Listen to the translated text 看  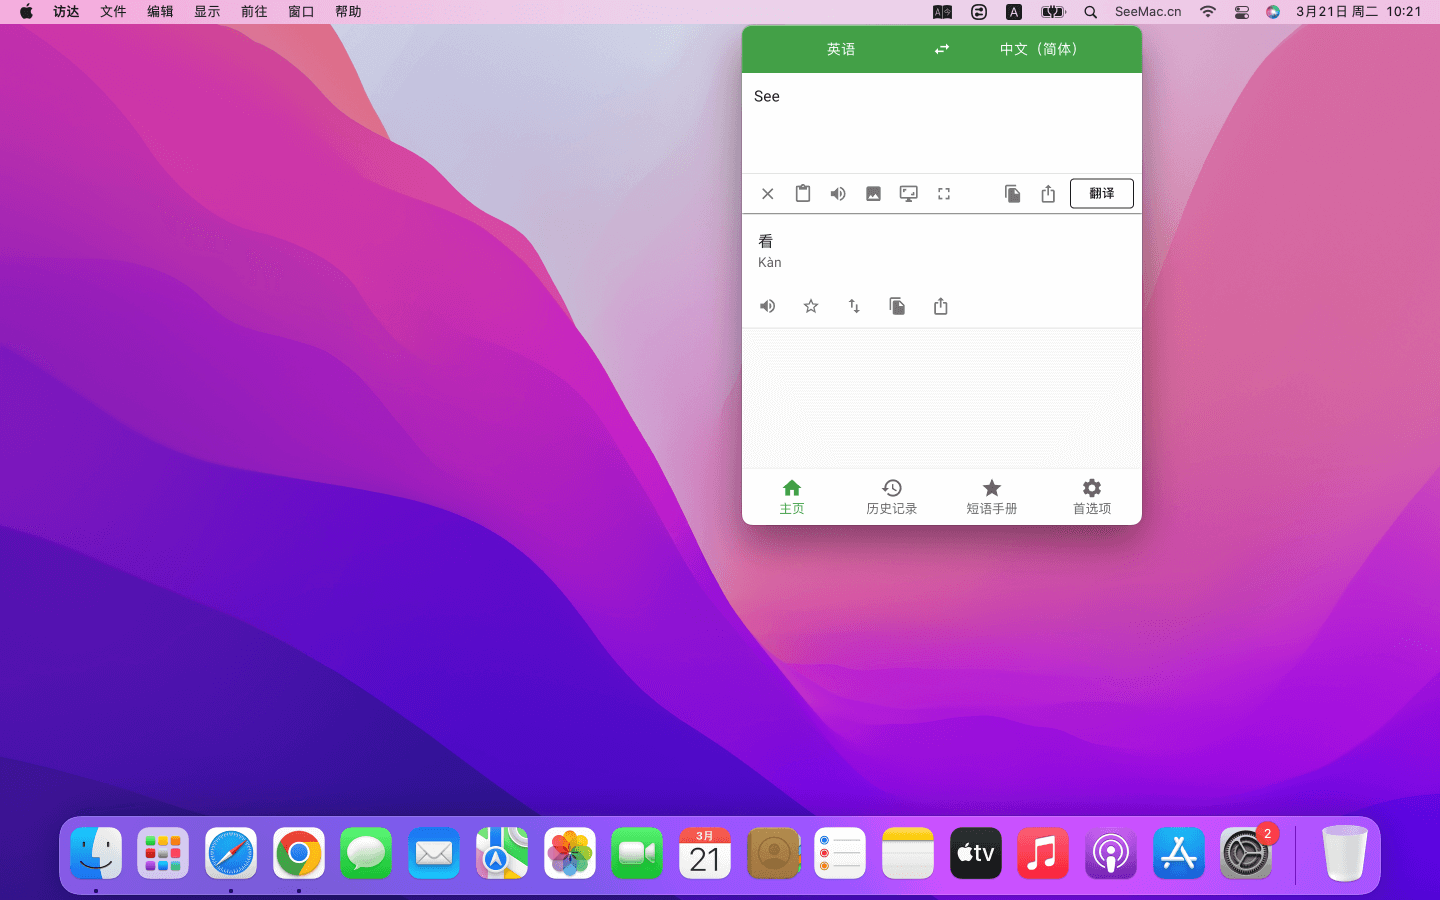point(767,306)
